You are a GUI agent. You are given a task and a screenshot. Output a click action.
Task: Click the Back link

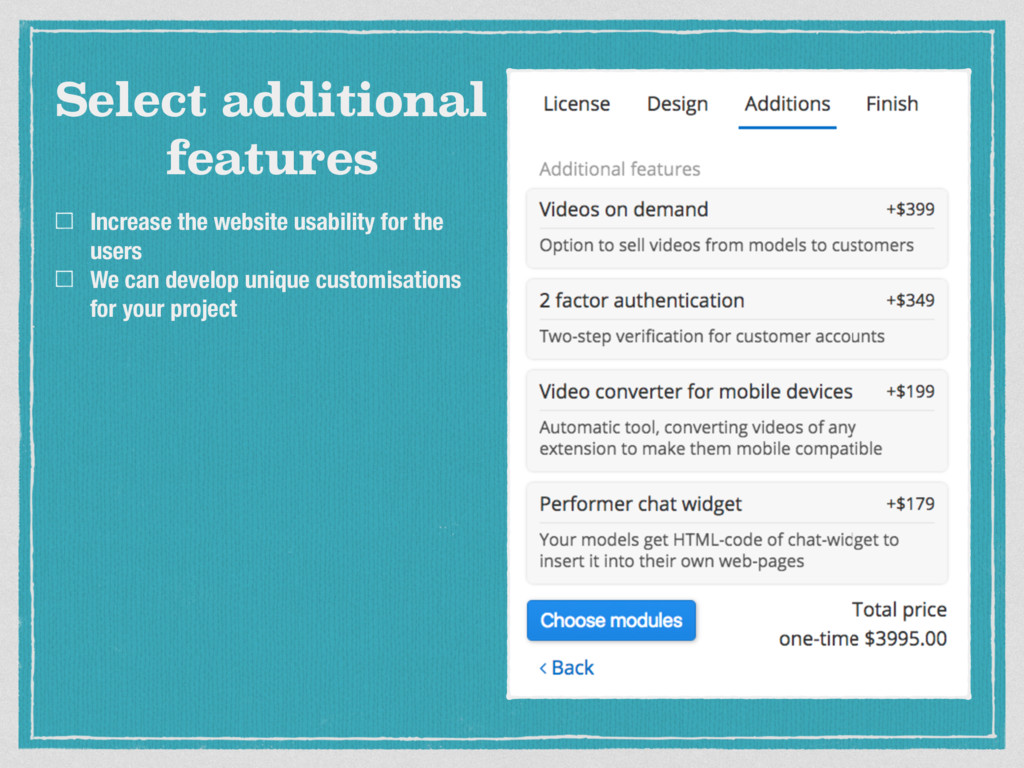point(567,668)
